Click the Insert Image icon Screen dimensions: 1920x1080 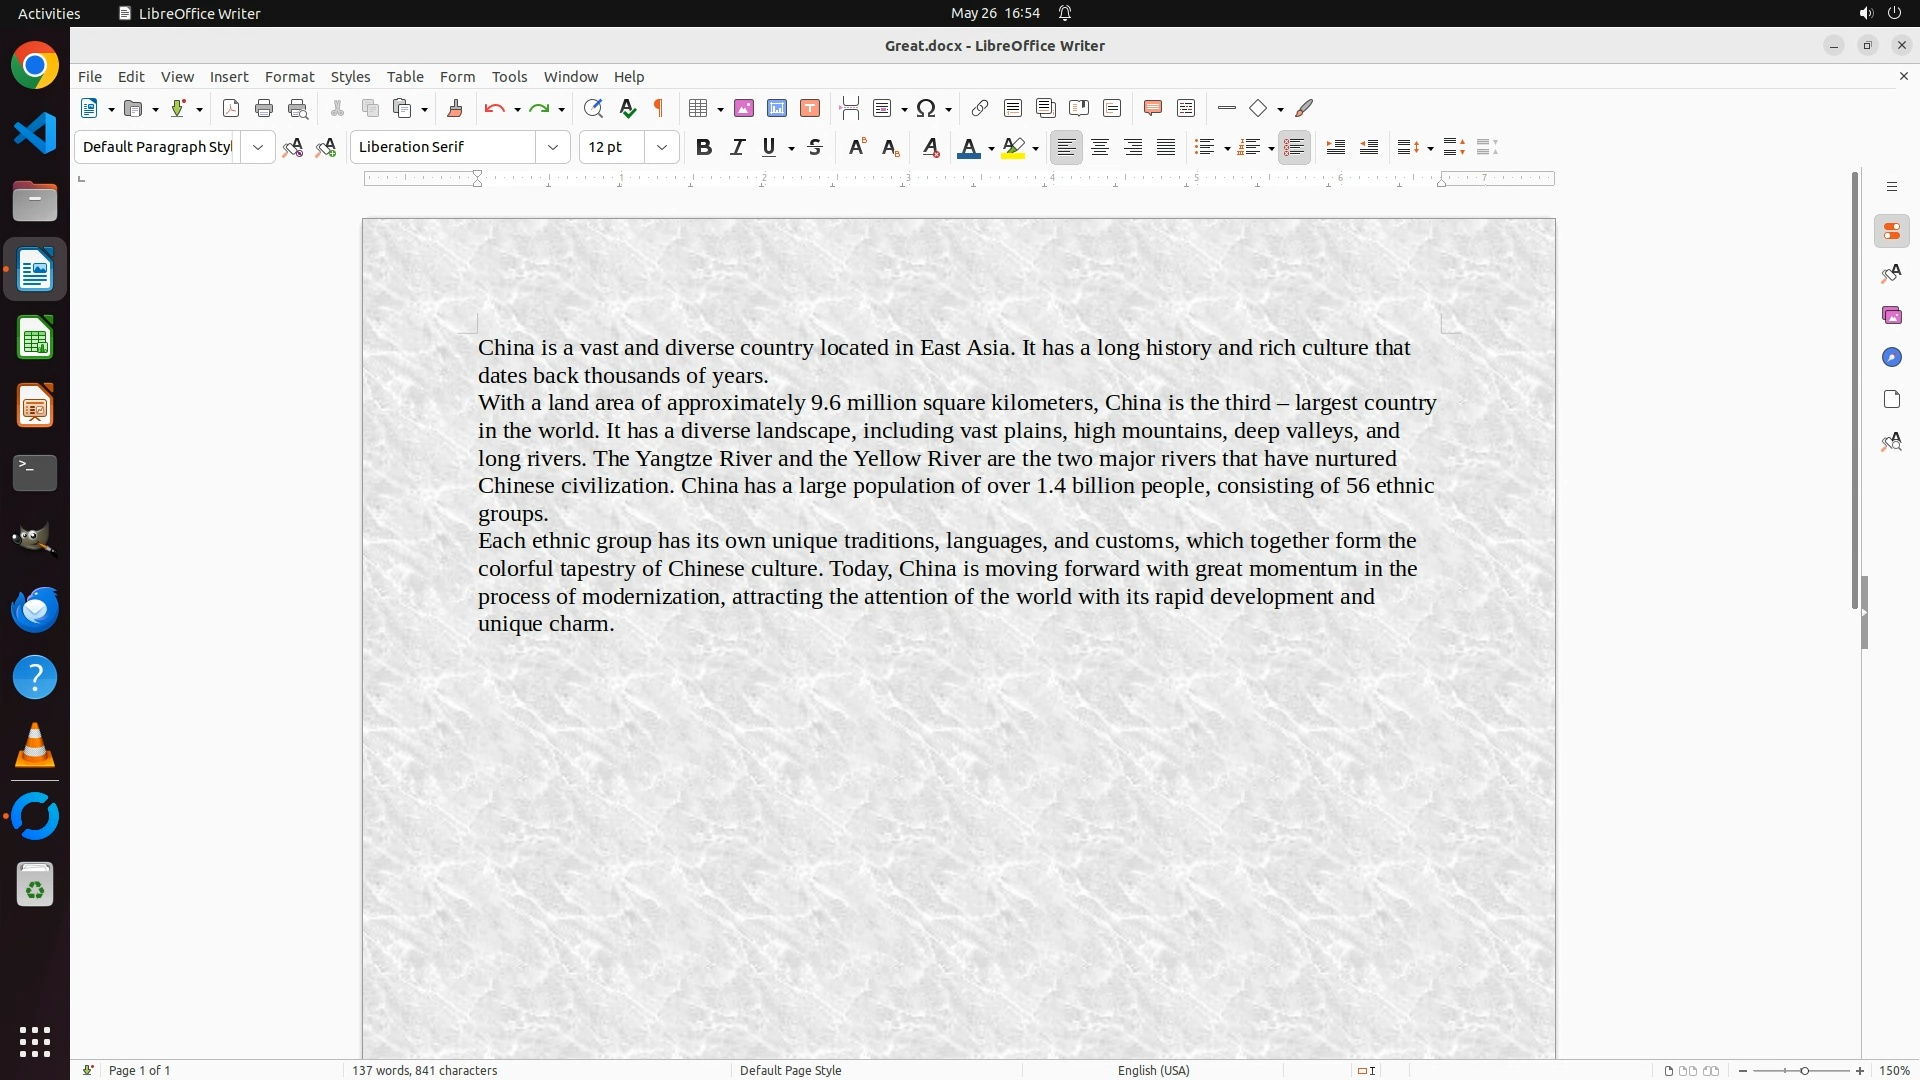(744, 109)
